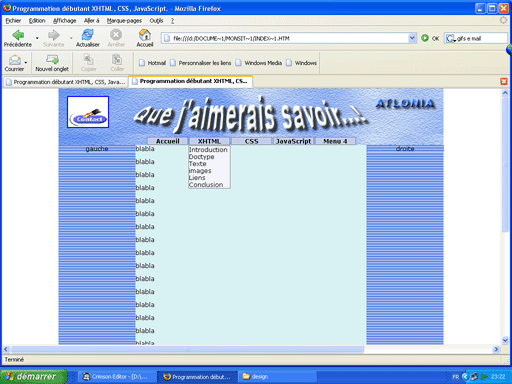
Task: Create a new tab with Nouvel onglet
Action: 52,60
